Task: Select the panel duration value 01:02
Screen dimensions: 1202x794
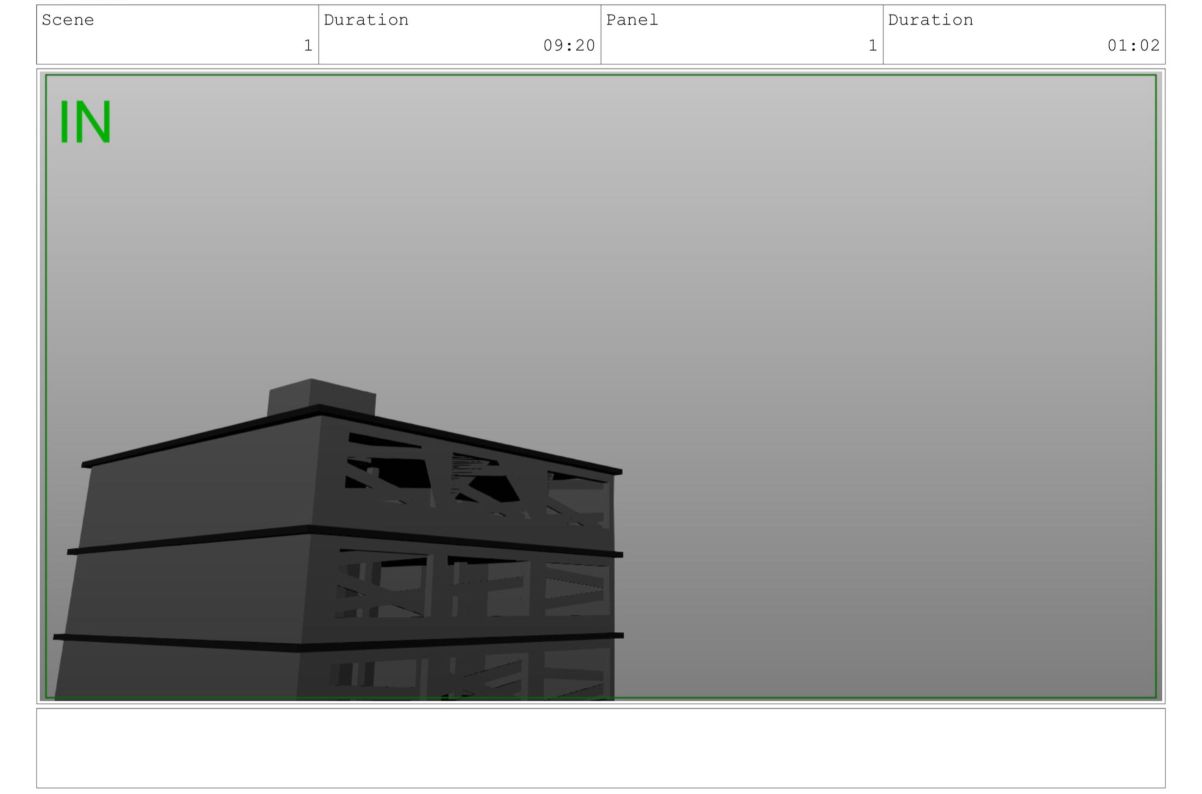Action: [x=1133, y=46]
